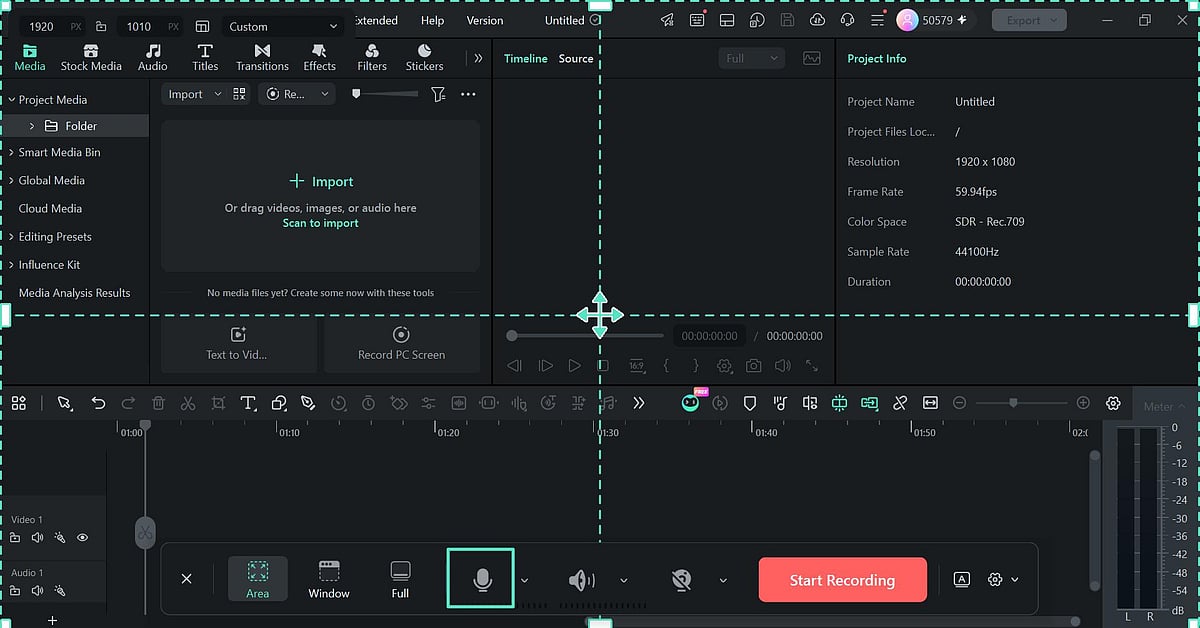
Task: Click the Export button
Action: coord(1029,20)
